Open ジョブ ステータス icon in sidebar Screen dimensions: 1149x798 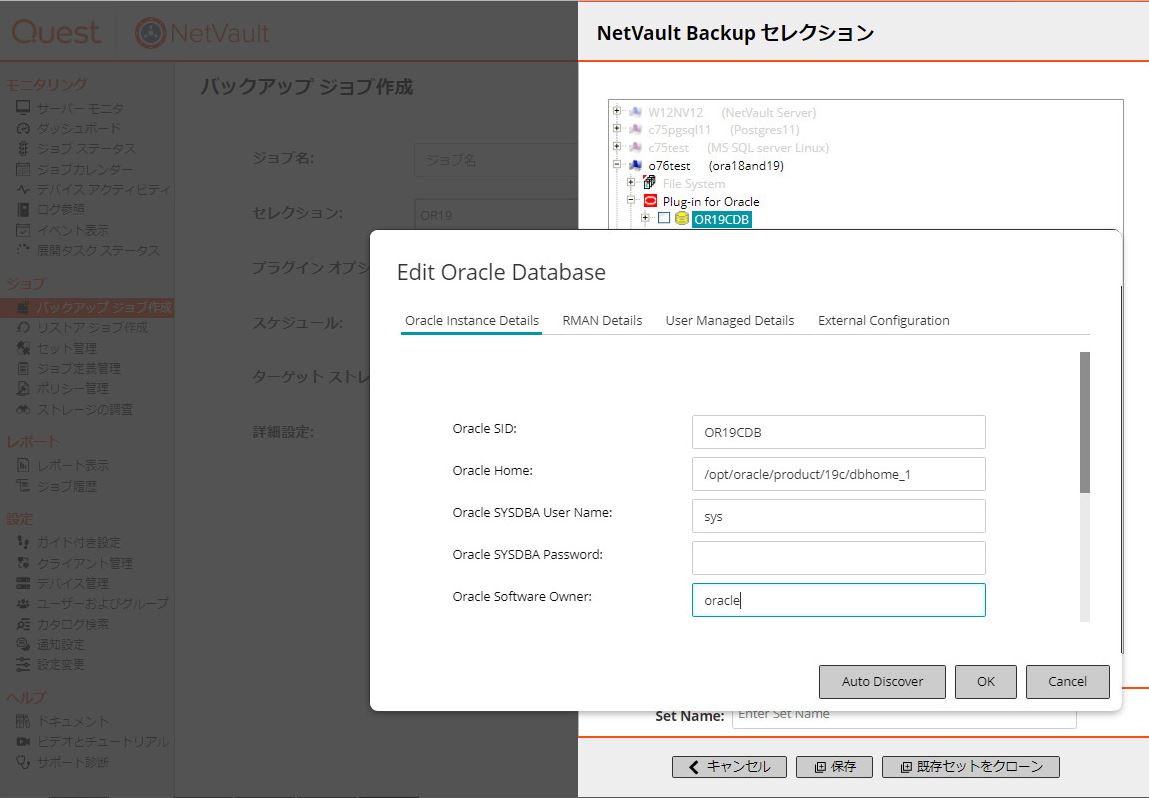pyautogui.click(x=23, y=149)
